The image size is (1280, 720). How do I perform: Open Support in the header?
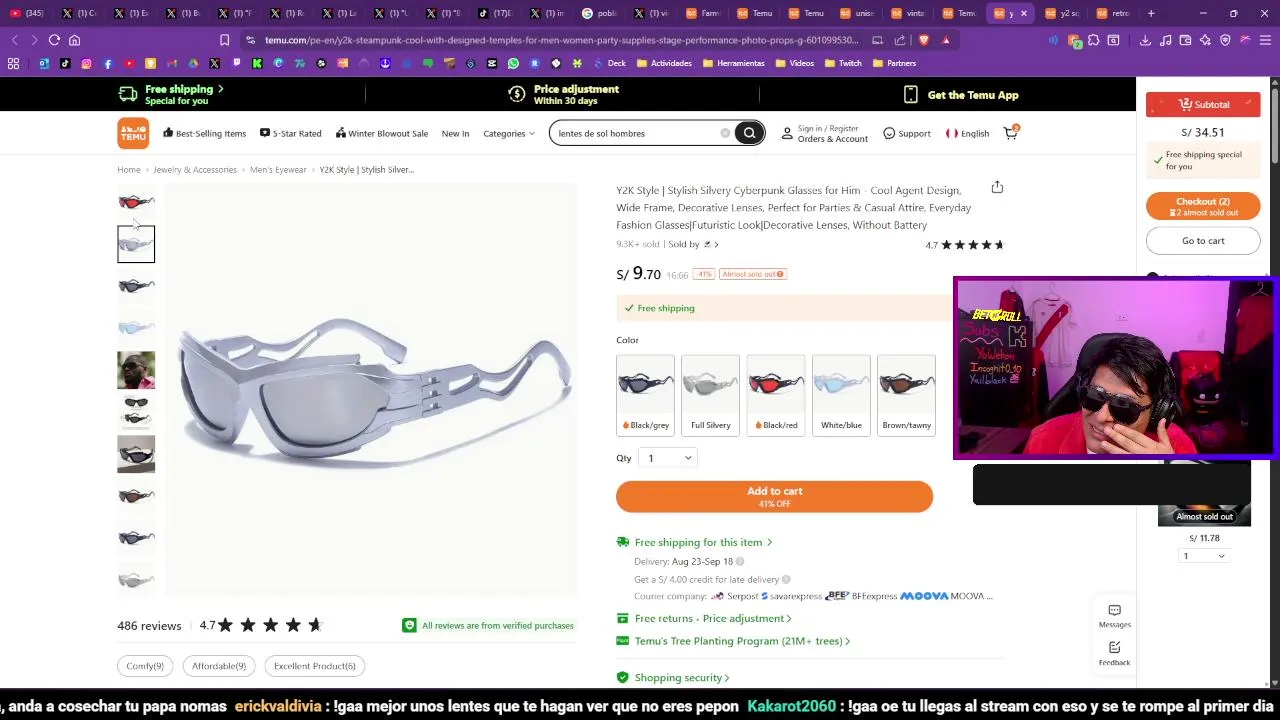pyautogui.click(x=907, y=133)
